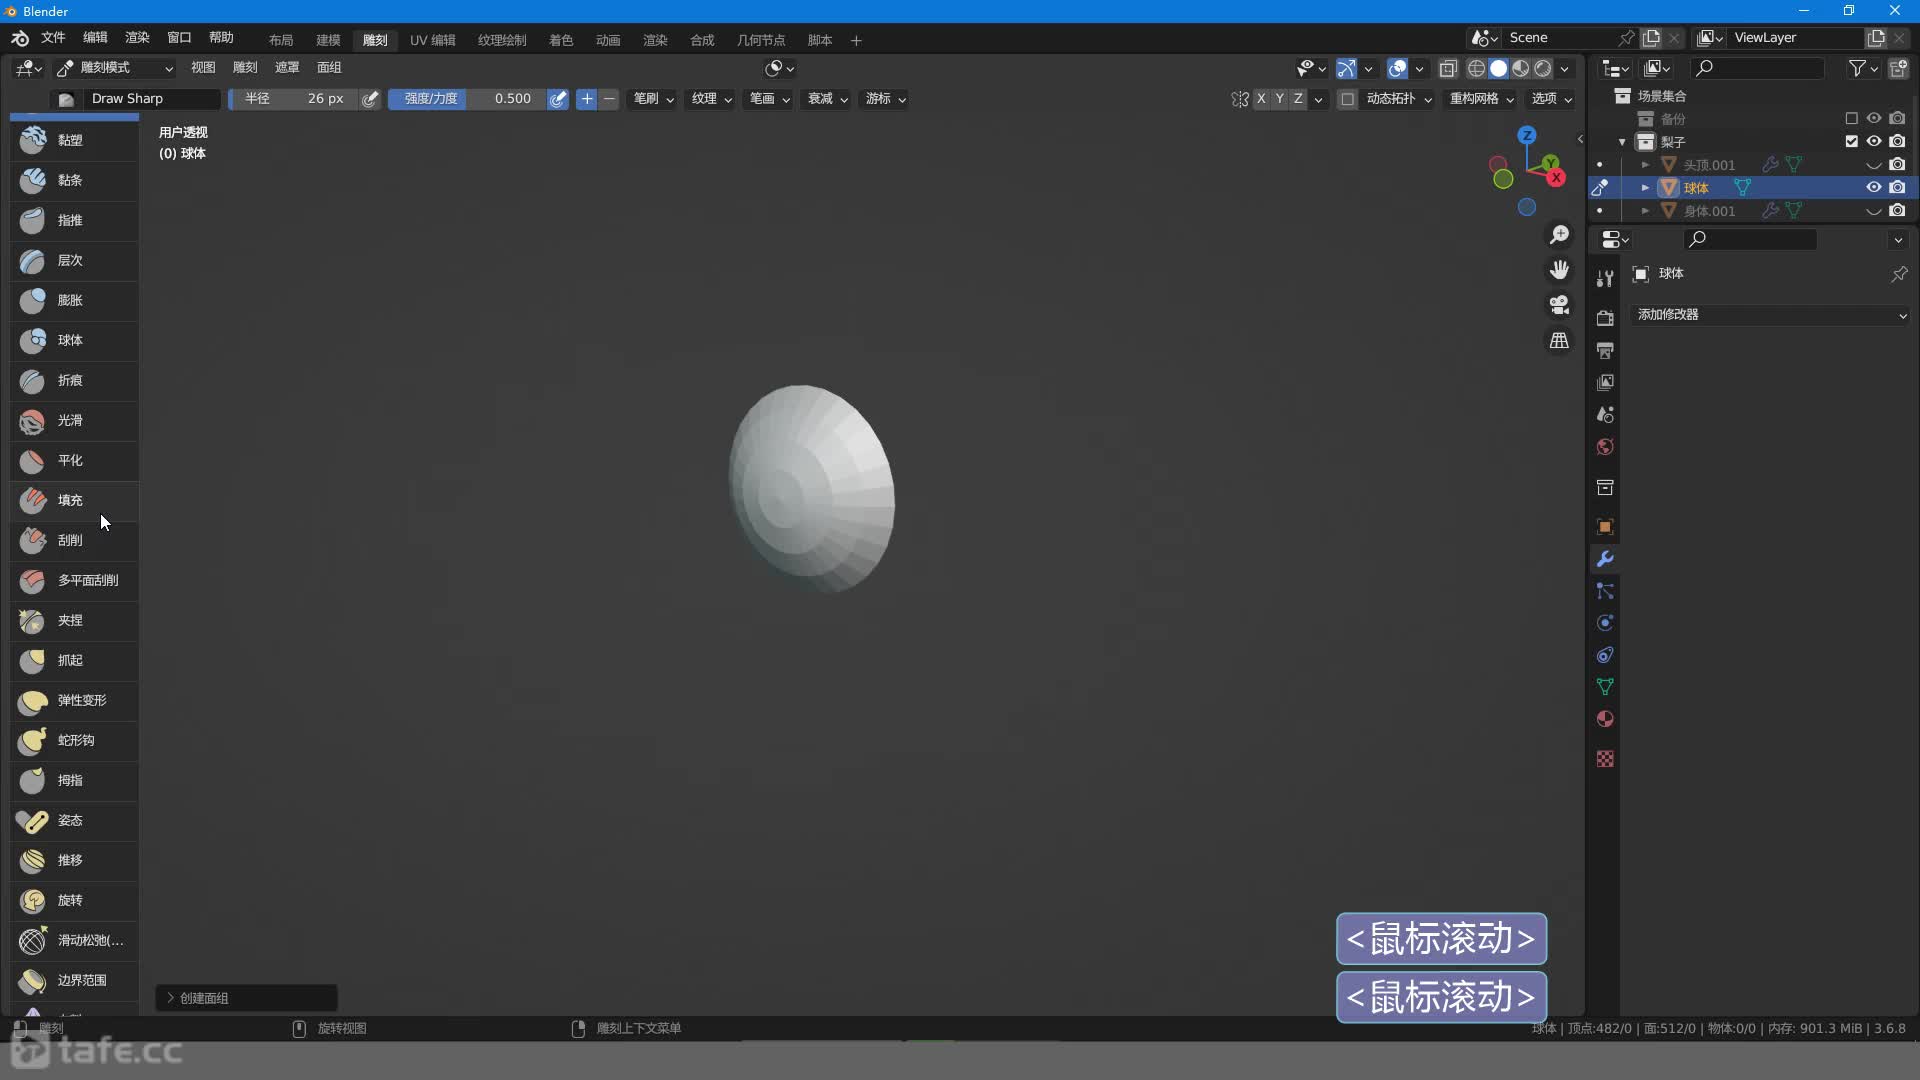Open the 重构网格 (Remesh) dropdown
The image size is (1920, 1080).
tap(1482, 99)
